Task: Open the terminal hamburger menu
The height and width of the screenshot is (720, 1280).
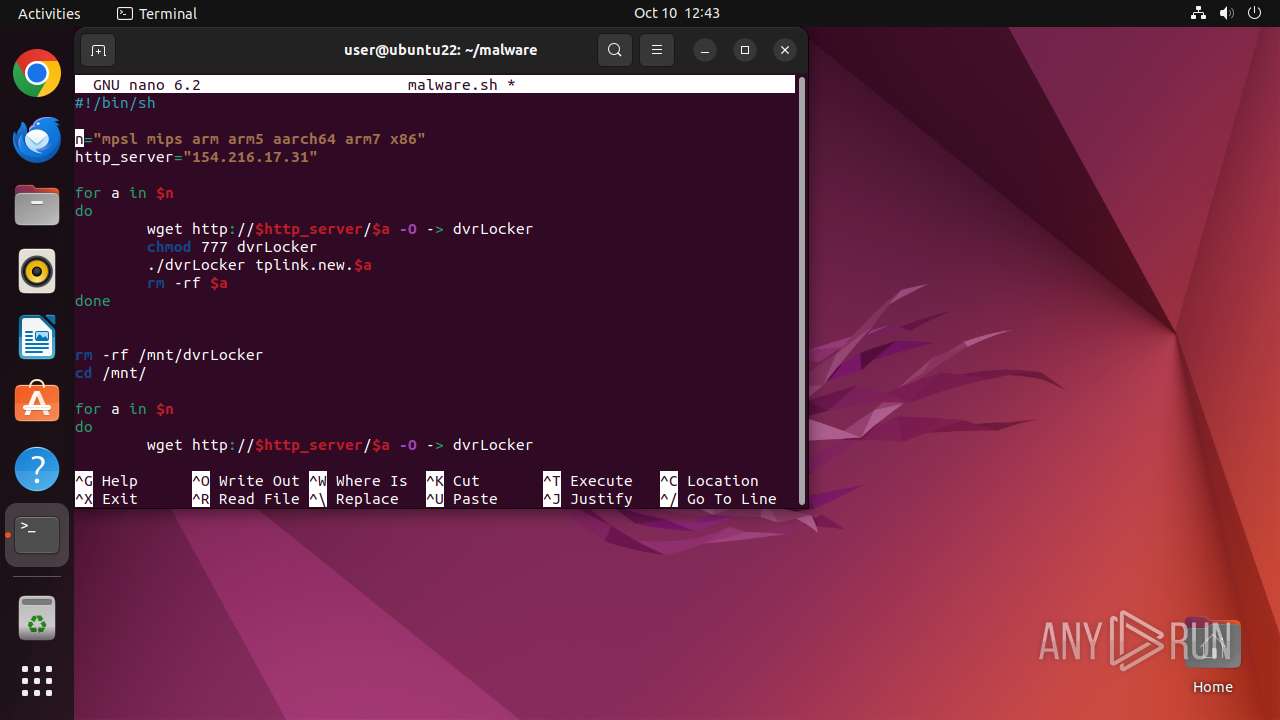Action: (x=657, y=50)
